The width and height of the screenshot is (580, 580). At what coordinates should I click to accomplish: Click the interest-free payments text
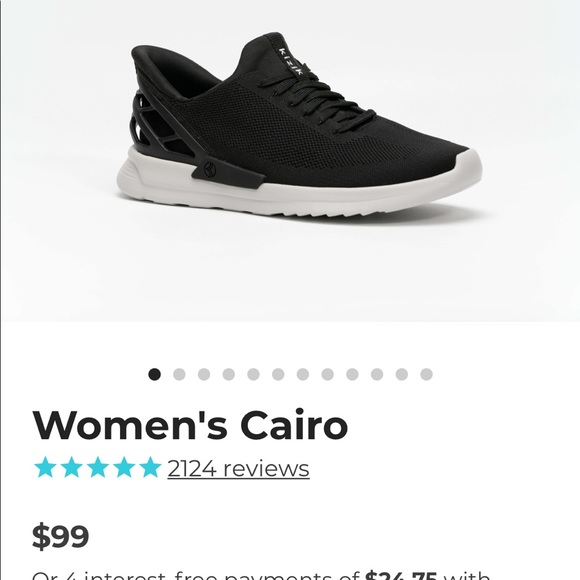pos(261,576)
